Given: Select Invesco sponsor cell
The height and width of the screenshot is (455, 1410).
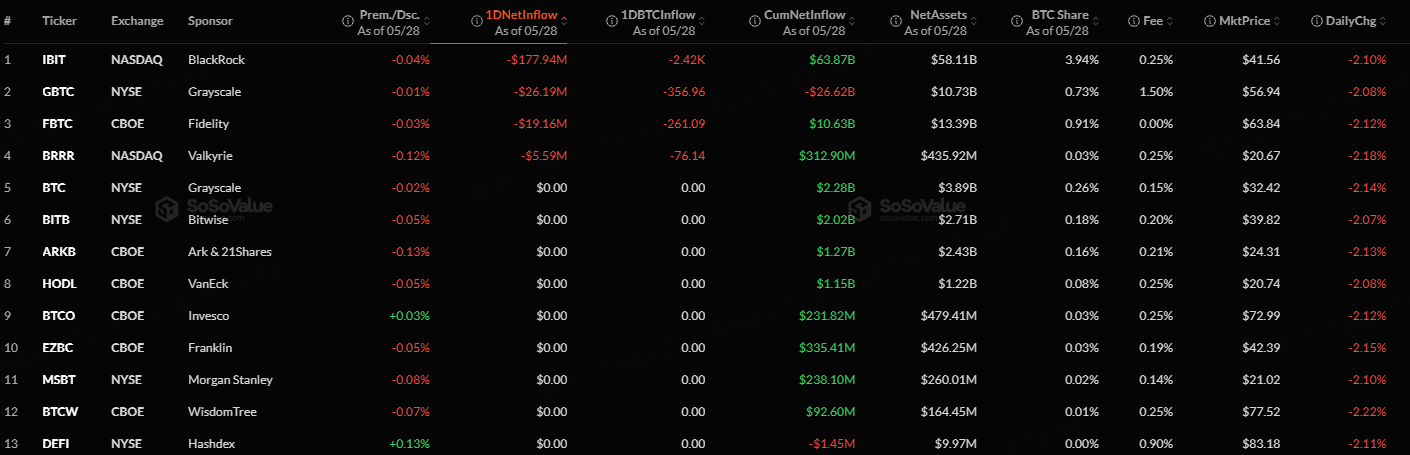Looking at the screenshot, I should [208, 316].
